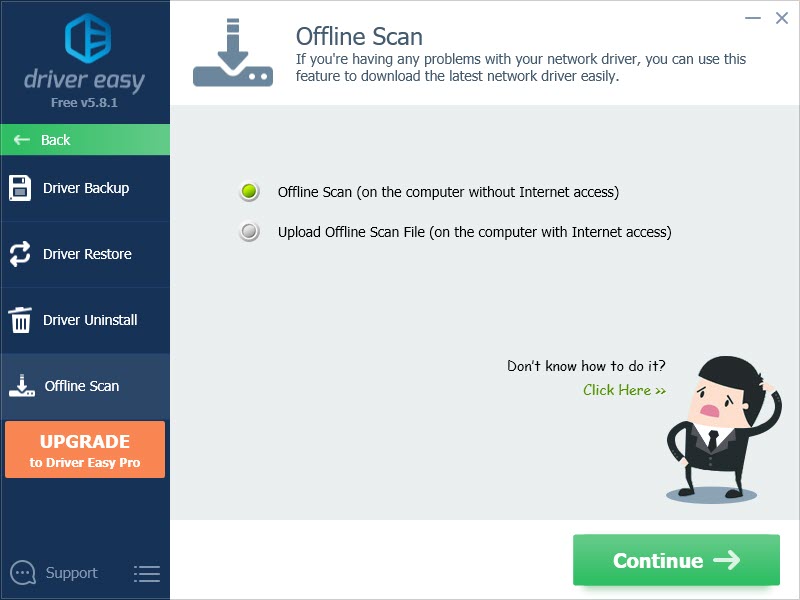Select the Upload Offline Scan File radio button
800x600 pixels.
coord(249,232)
